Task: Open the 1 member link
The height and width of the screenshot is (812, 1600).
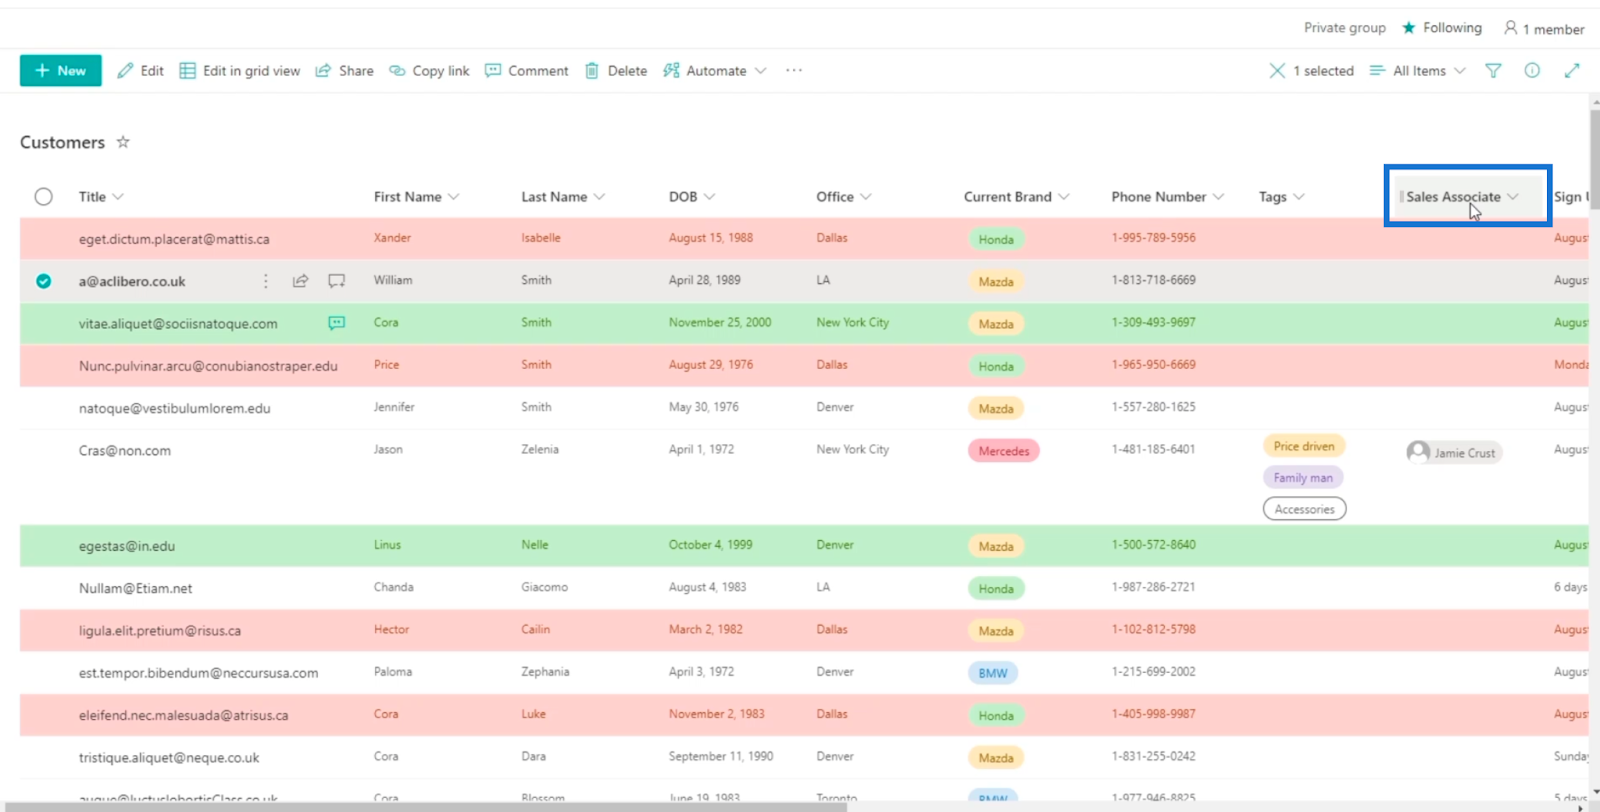Action: pyautogui.click(x=1545, y=29)
